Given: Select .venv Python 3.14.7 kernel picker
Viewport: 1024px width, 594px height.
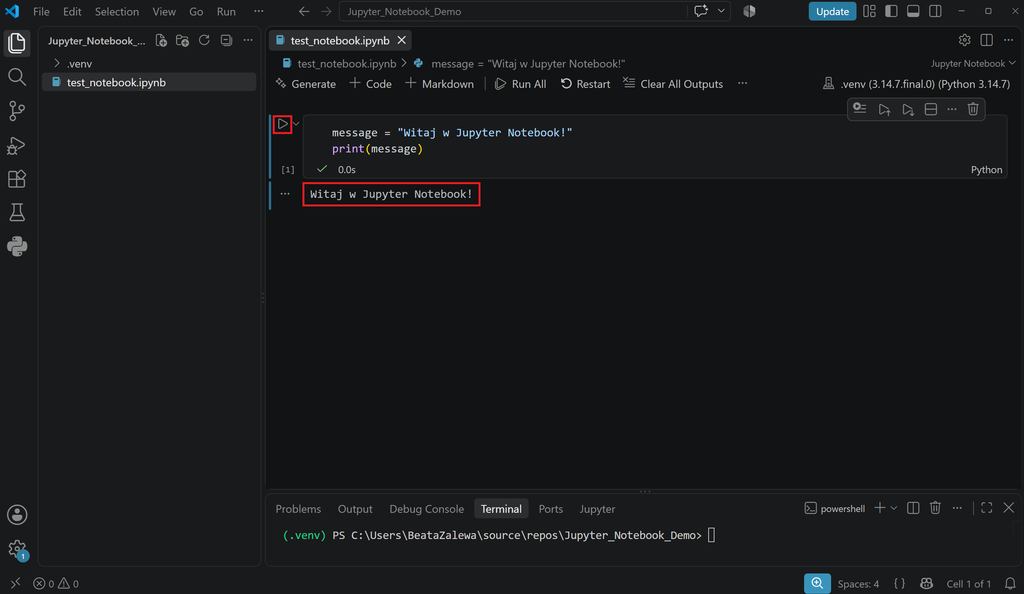Looking at the screenshot, I should 916,84.
